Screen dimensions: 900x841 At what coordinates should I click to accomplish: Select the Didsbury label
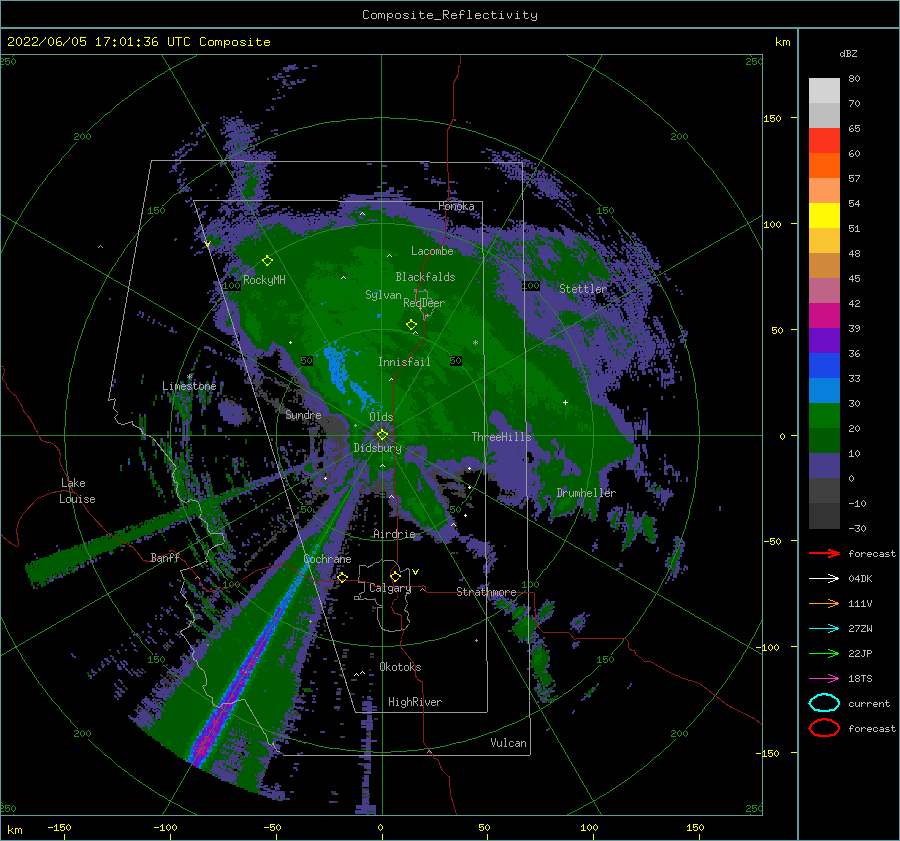pos(378,448)
